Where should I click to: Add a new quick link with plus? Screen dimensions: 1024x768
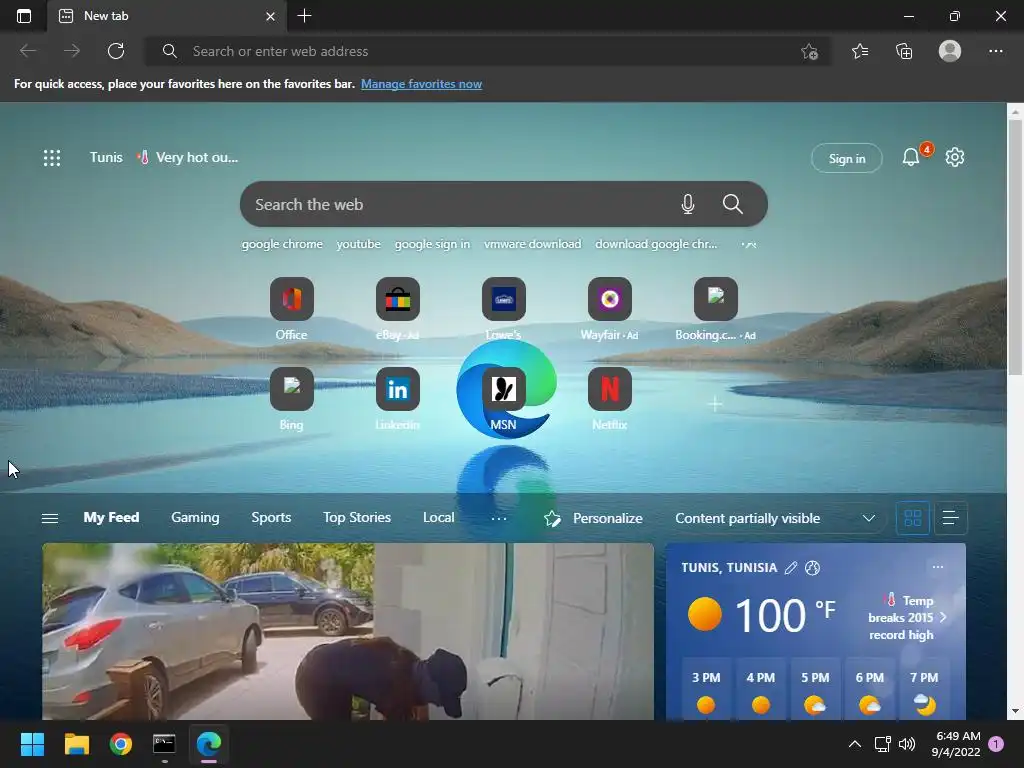[x=715, y=404]
